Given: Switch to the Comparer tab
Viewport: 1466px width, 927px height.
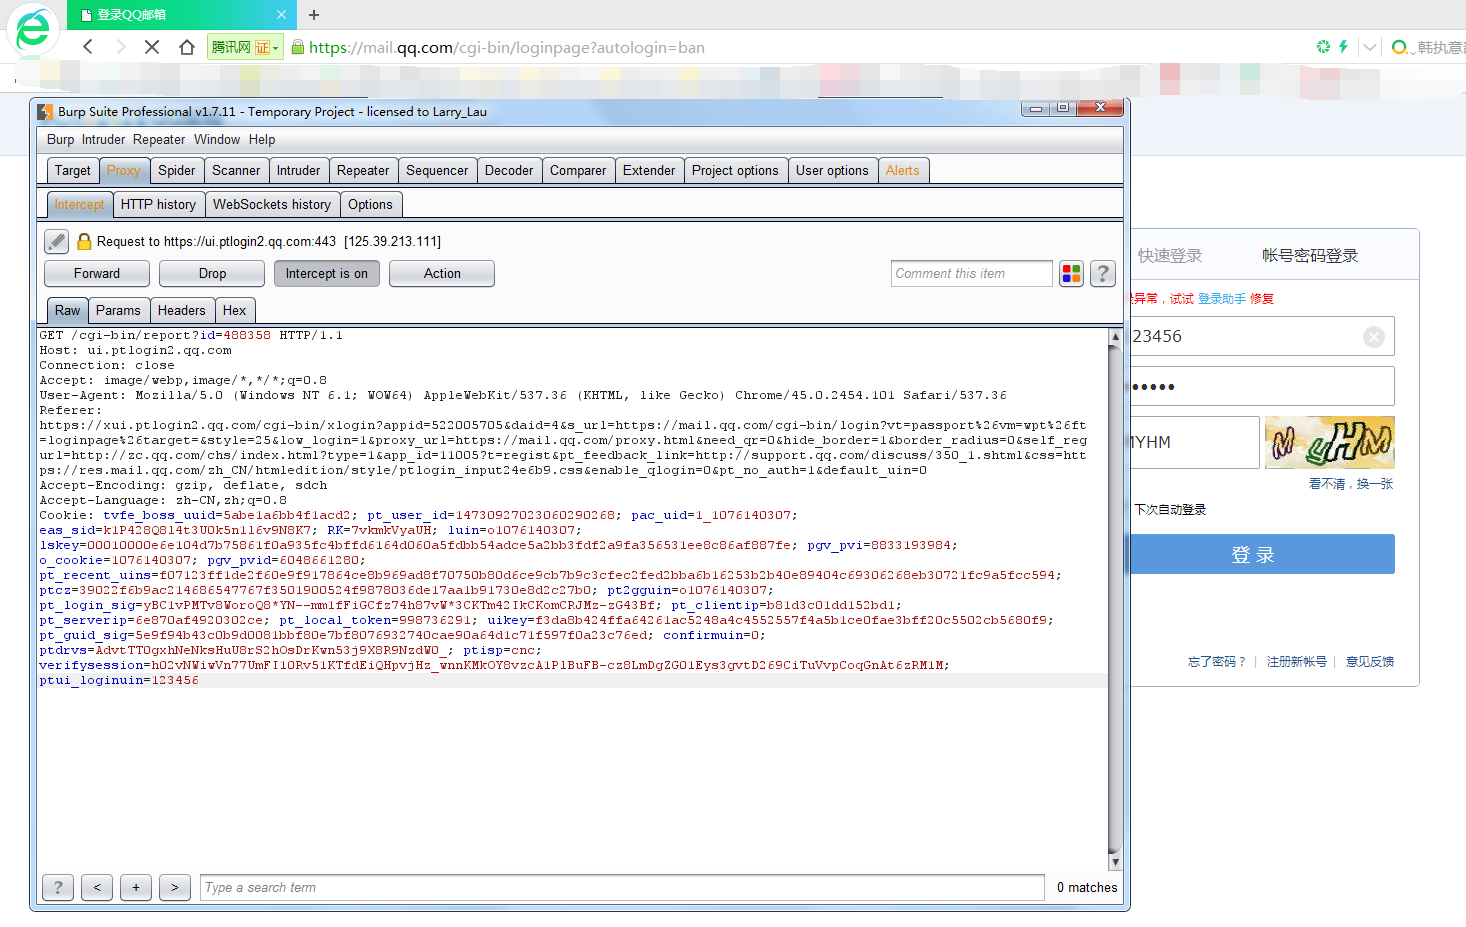Looking at the screenshot, I should tap(578, 171).
